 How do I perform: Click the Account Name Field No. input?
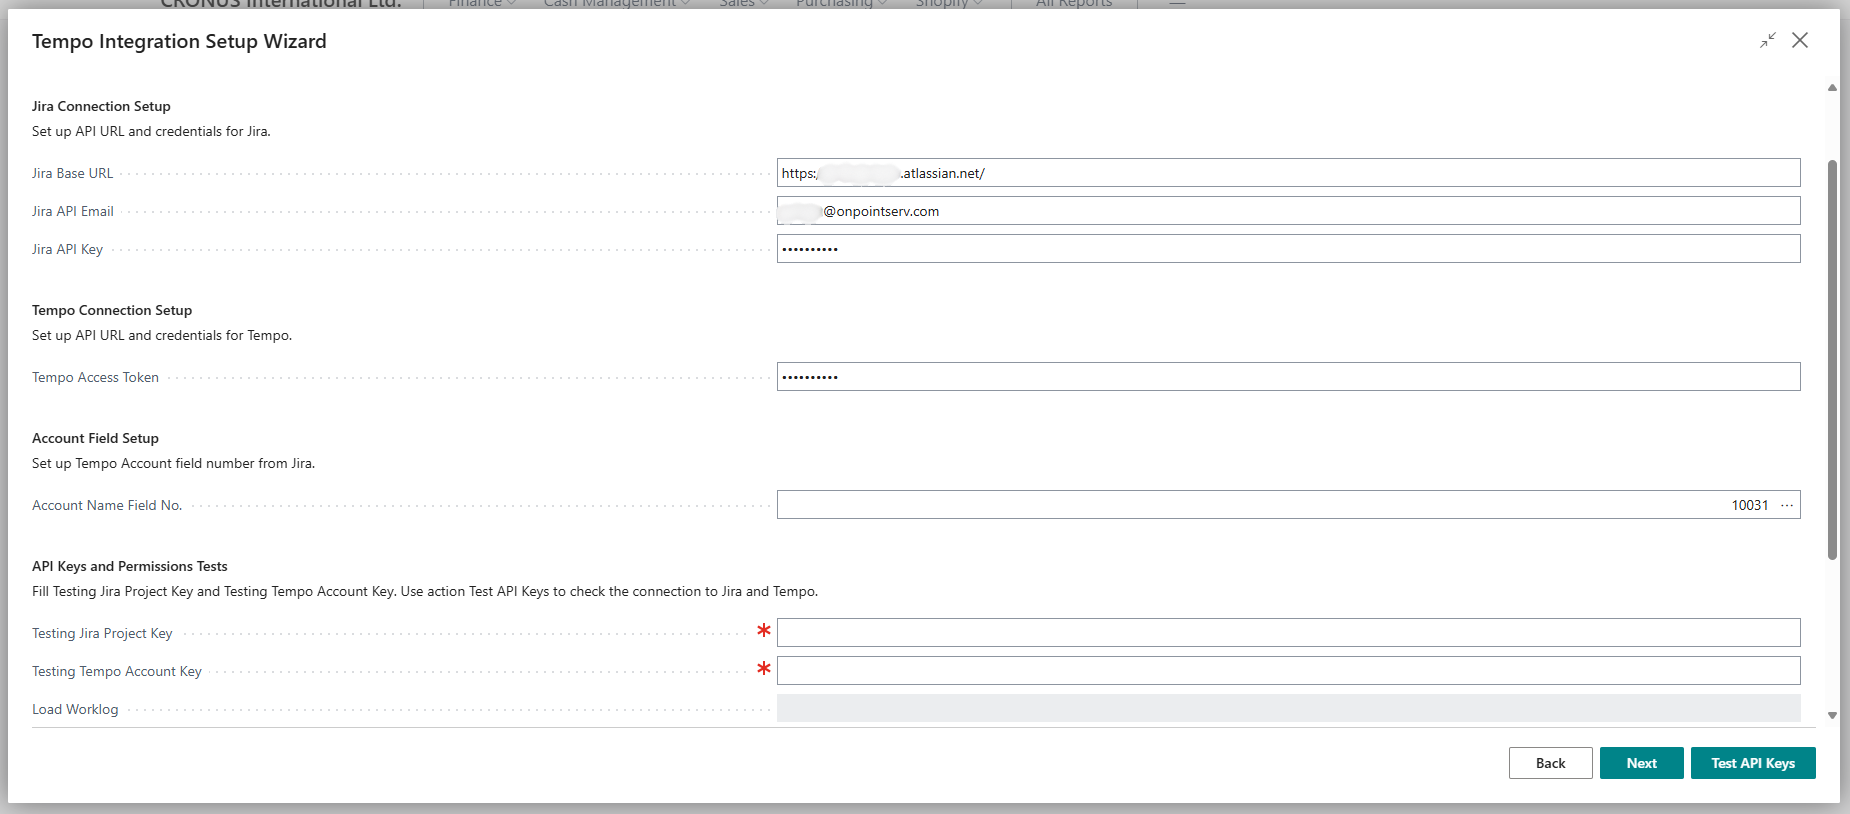click(x=1250, y=505)
